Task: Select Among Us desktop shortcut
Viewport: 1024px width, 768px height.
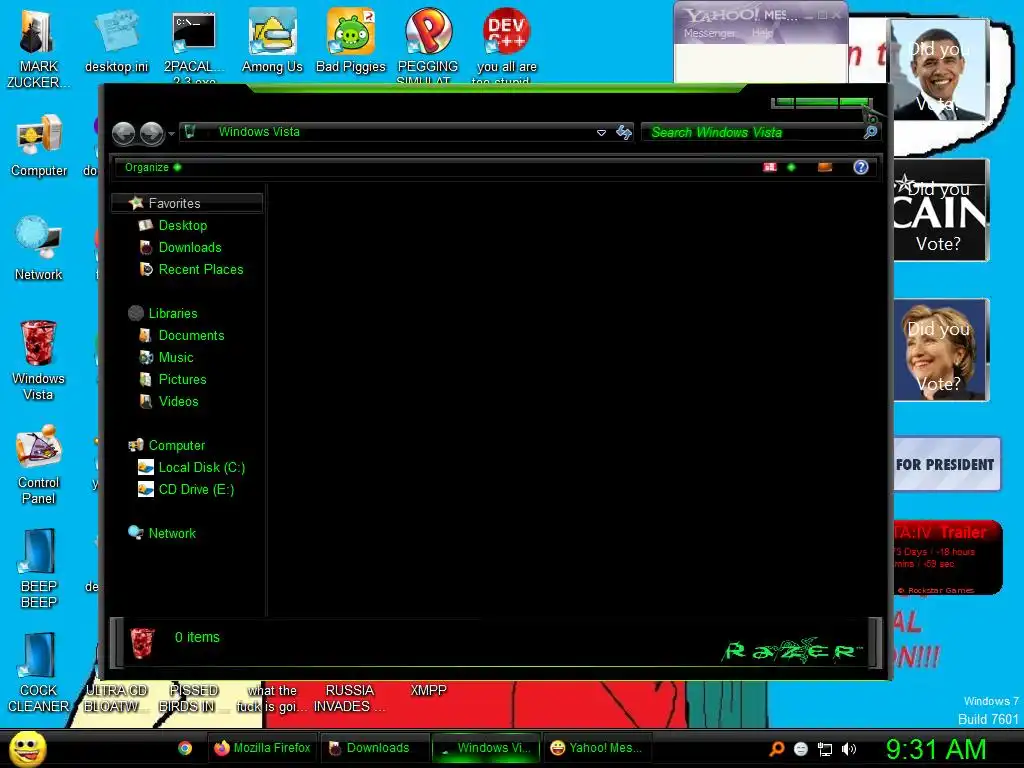Action: (272, 41)
